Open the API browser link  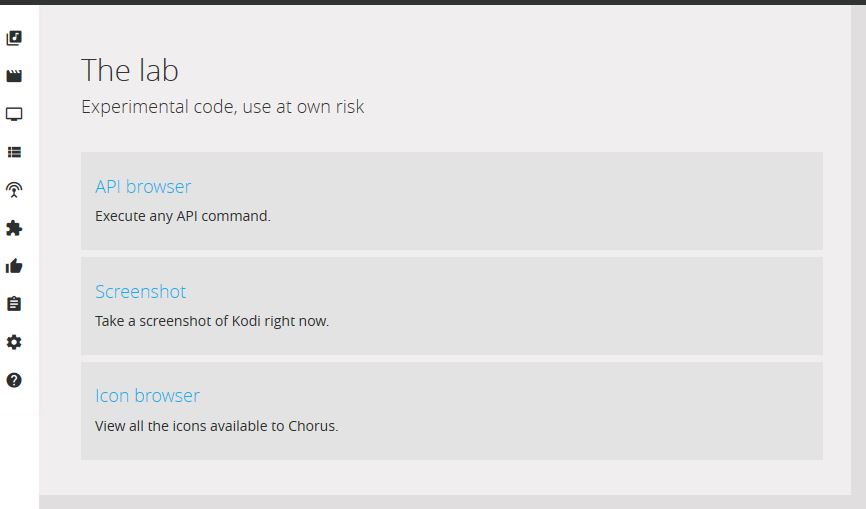(143, 187)
